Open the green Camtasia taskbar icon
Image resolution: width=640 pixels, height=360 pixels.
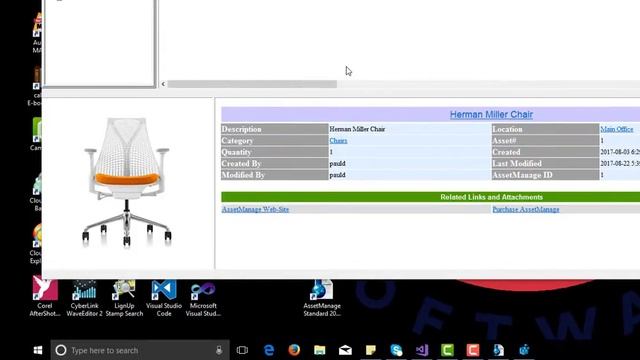pyautogui.click(x=447, y=350)
